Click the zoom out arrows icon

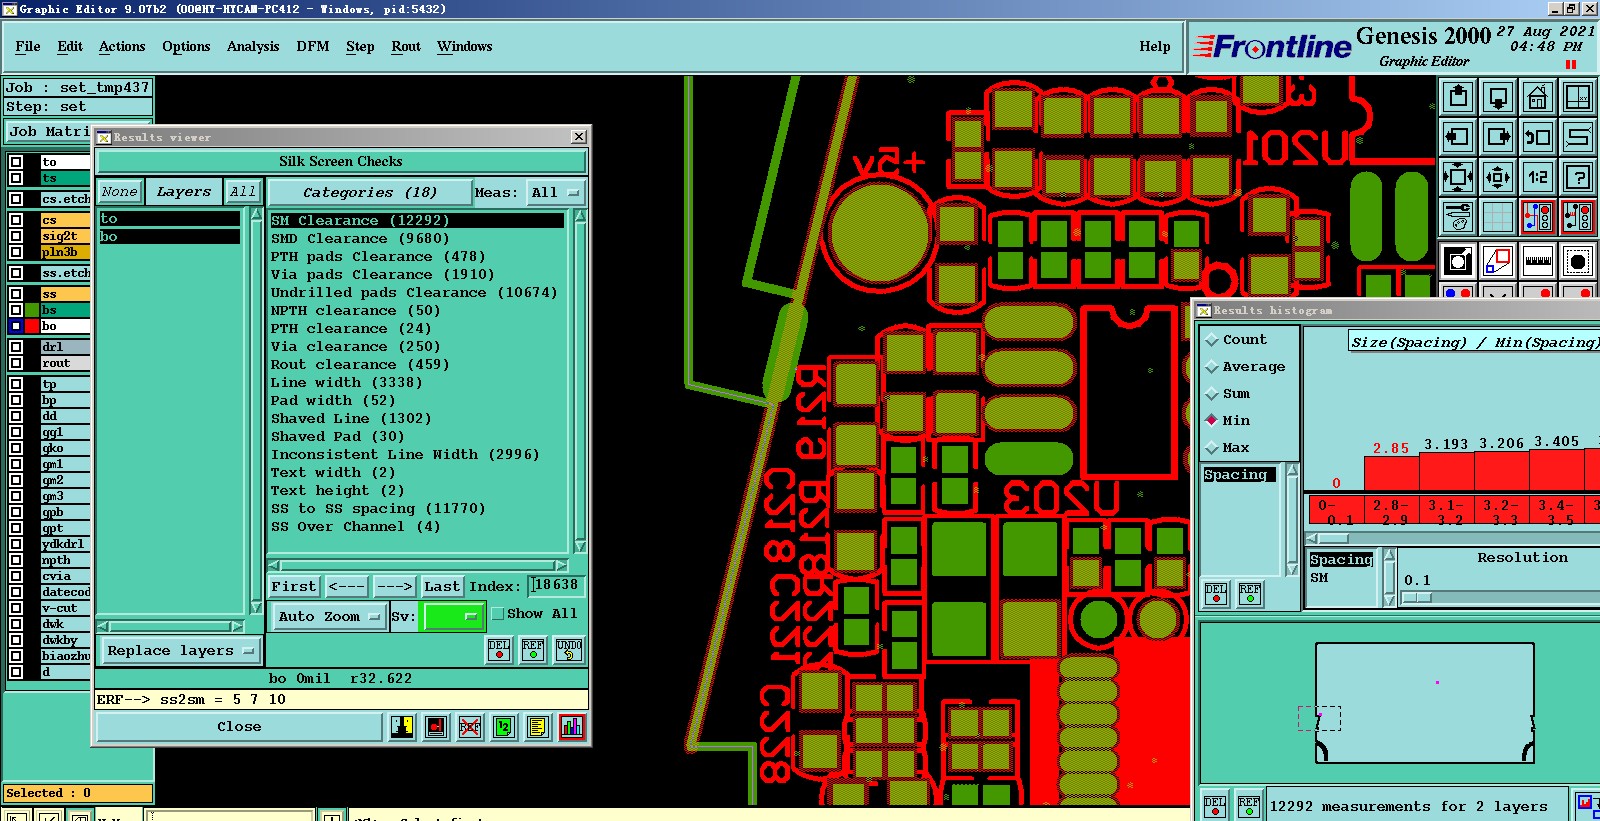(x=1498, y=178)
